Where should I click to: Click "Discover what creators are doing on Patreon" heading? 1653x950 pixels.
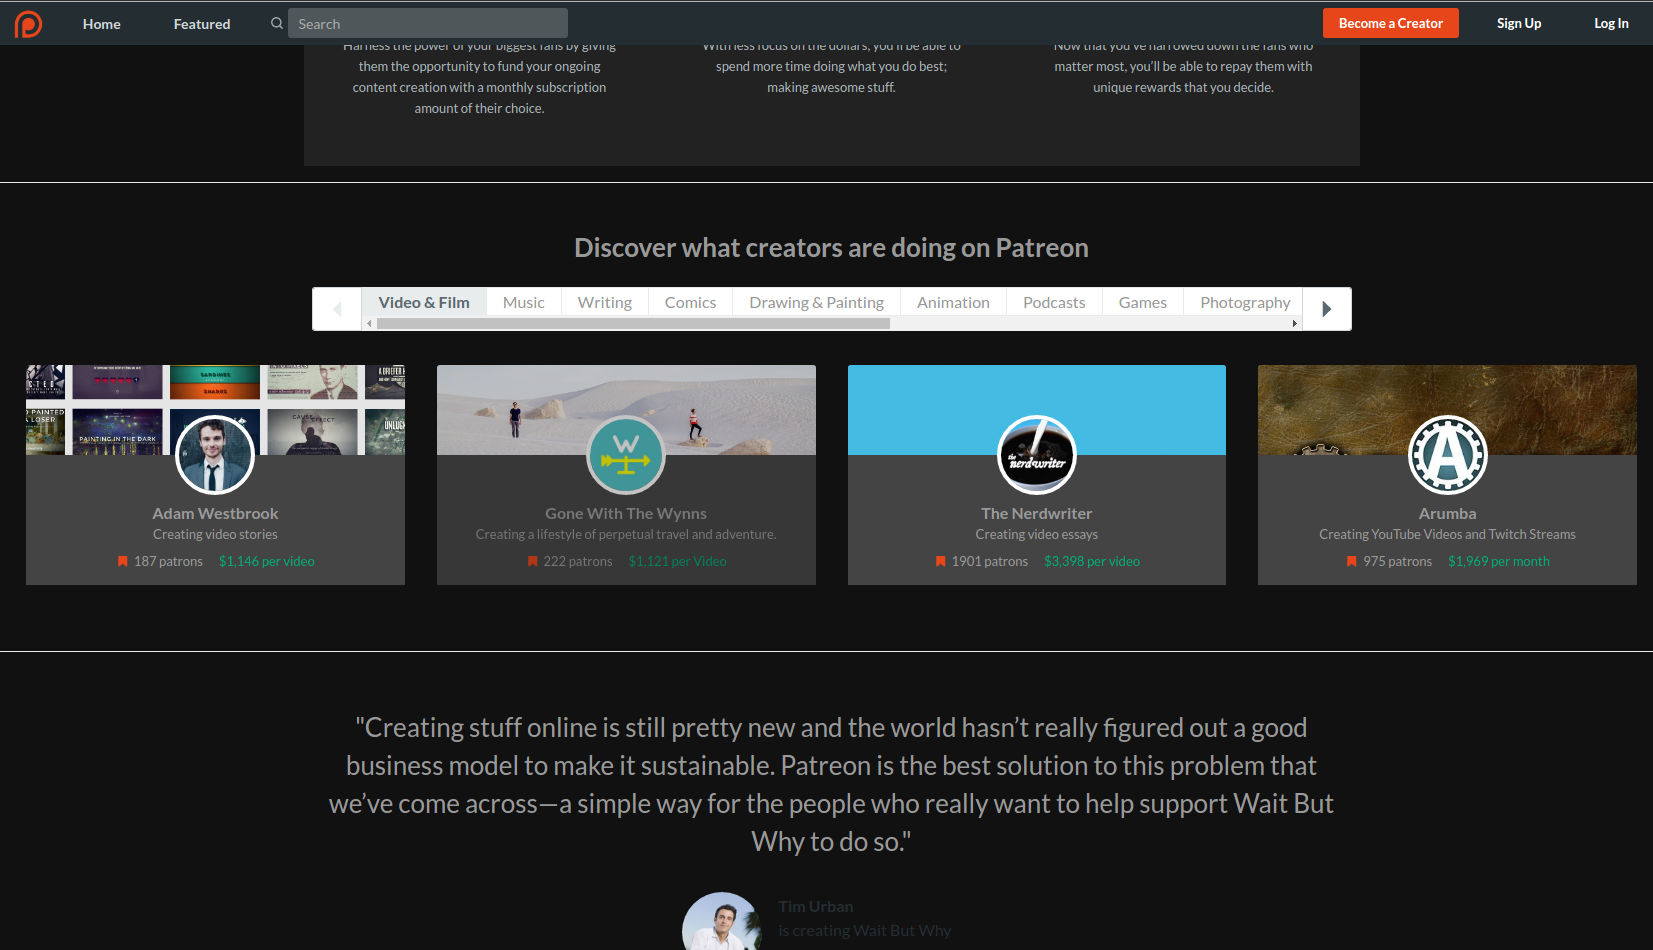pos(831,248)
